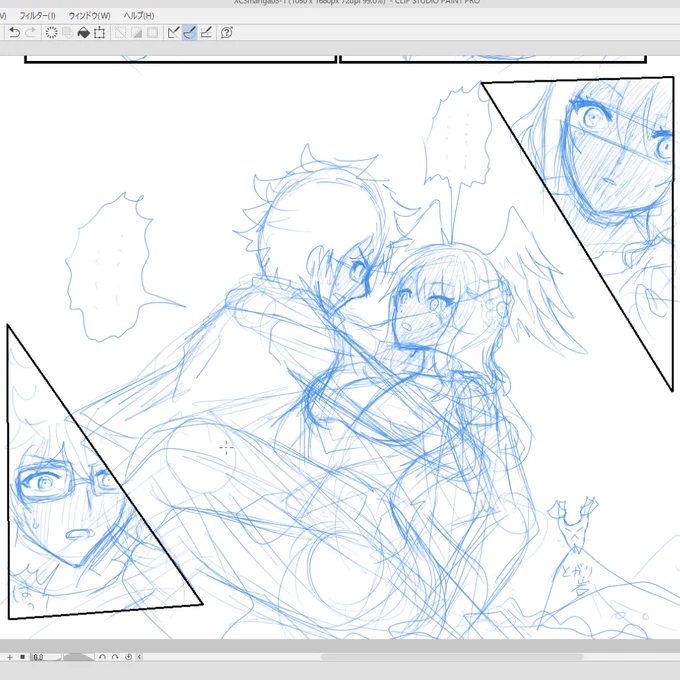The image size is (680, 680).
Task: Toggle snap to grid
Action: point(206,33)
